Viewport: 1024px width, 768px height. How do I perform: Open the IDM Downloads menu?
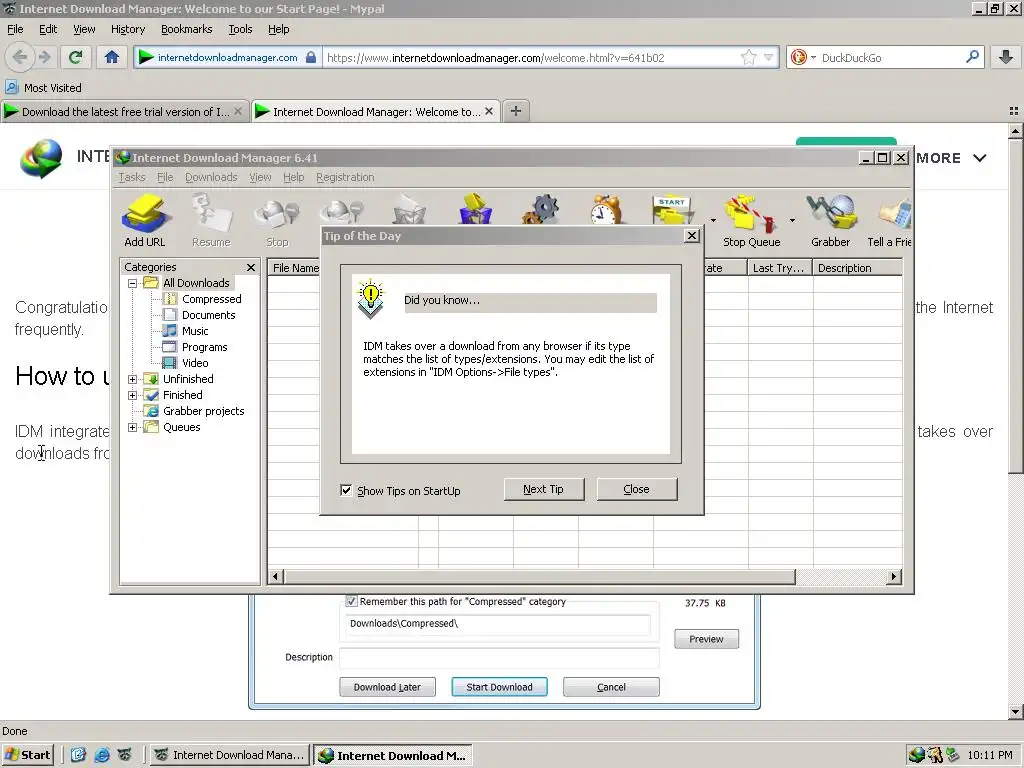[211, 177]
